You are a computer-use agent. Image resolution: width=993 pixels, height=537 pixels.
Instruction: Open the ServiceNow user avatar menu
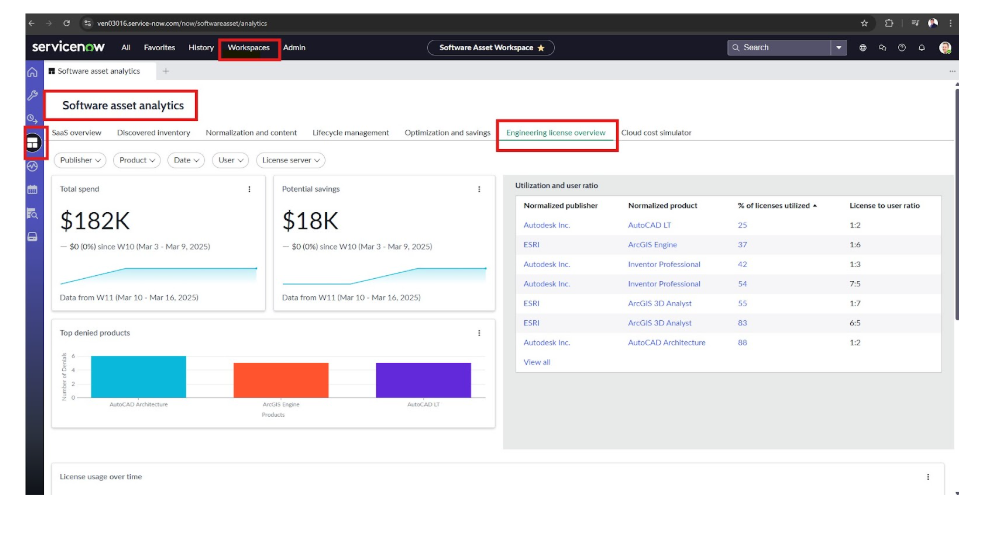(x=945, y=47)
